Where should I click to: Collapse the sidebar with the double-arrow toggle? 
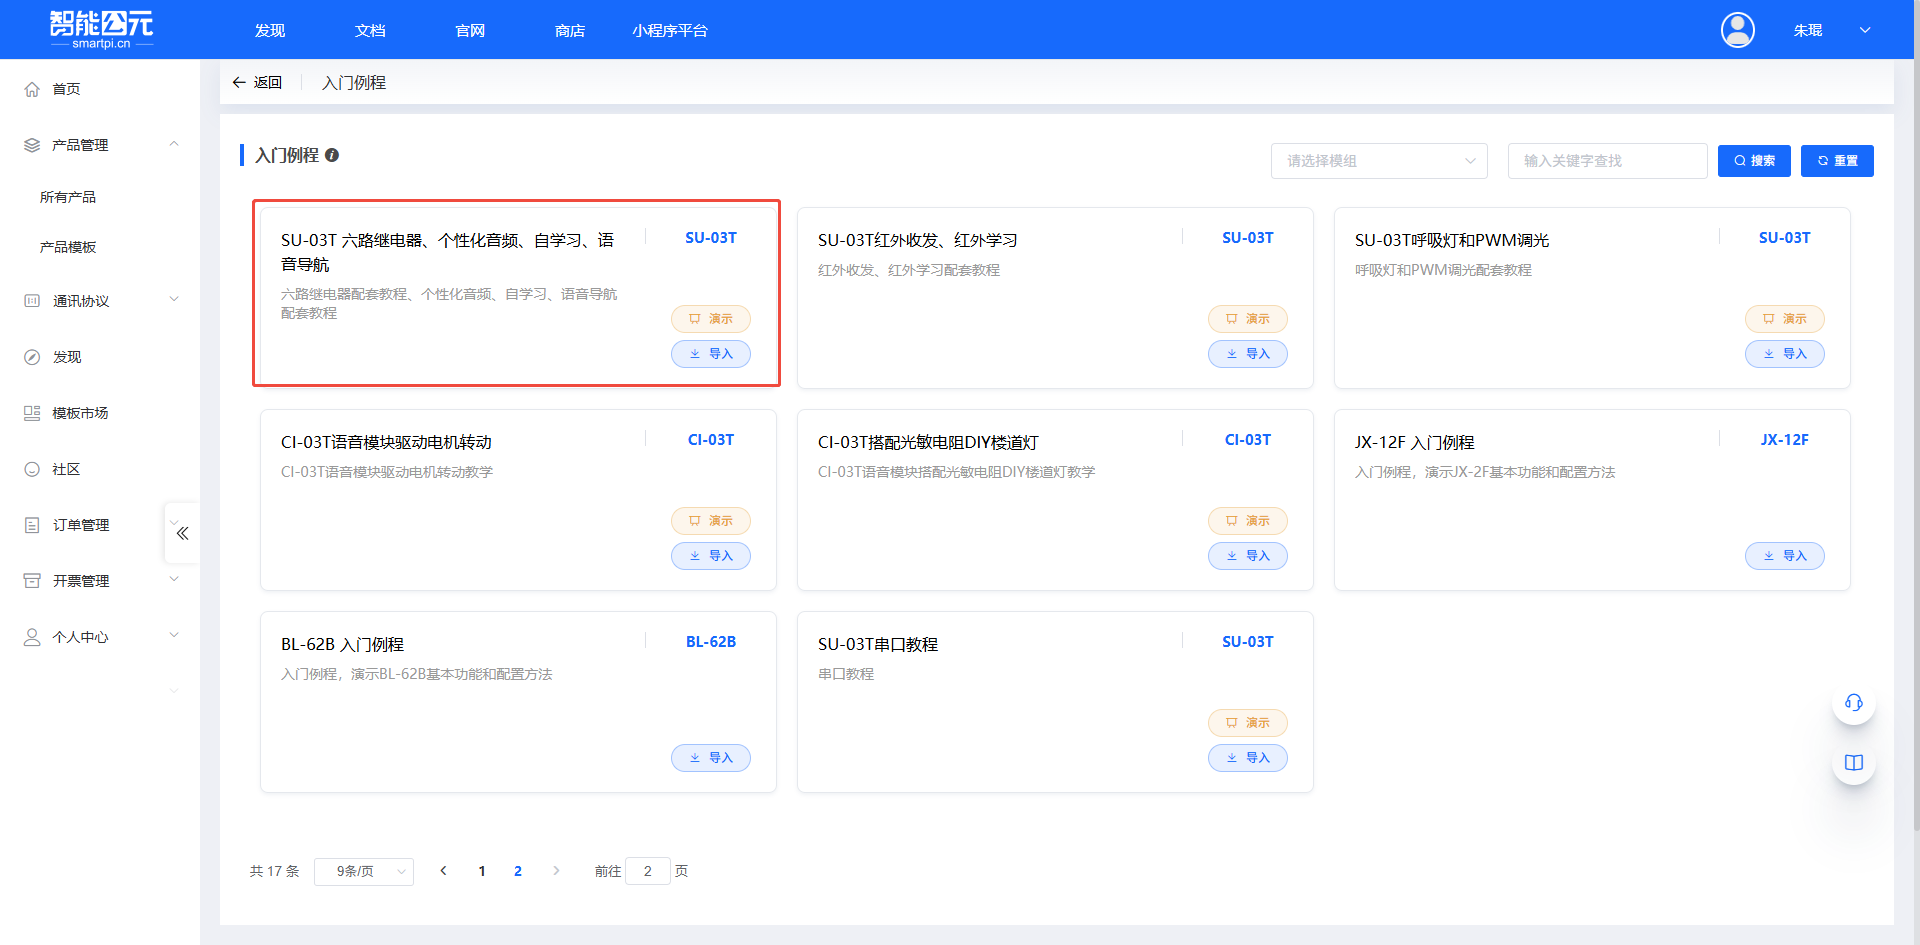click(x=181, y=533)
